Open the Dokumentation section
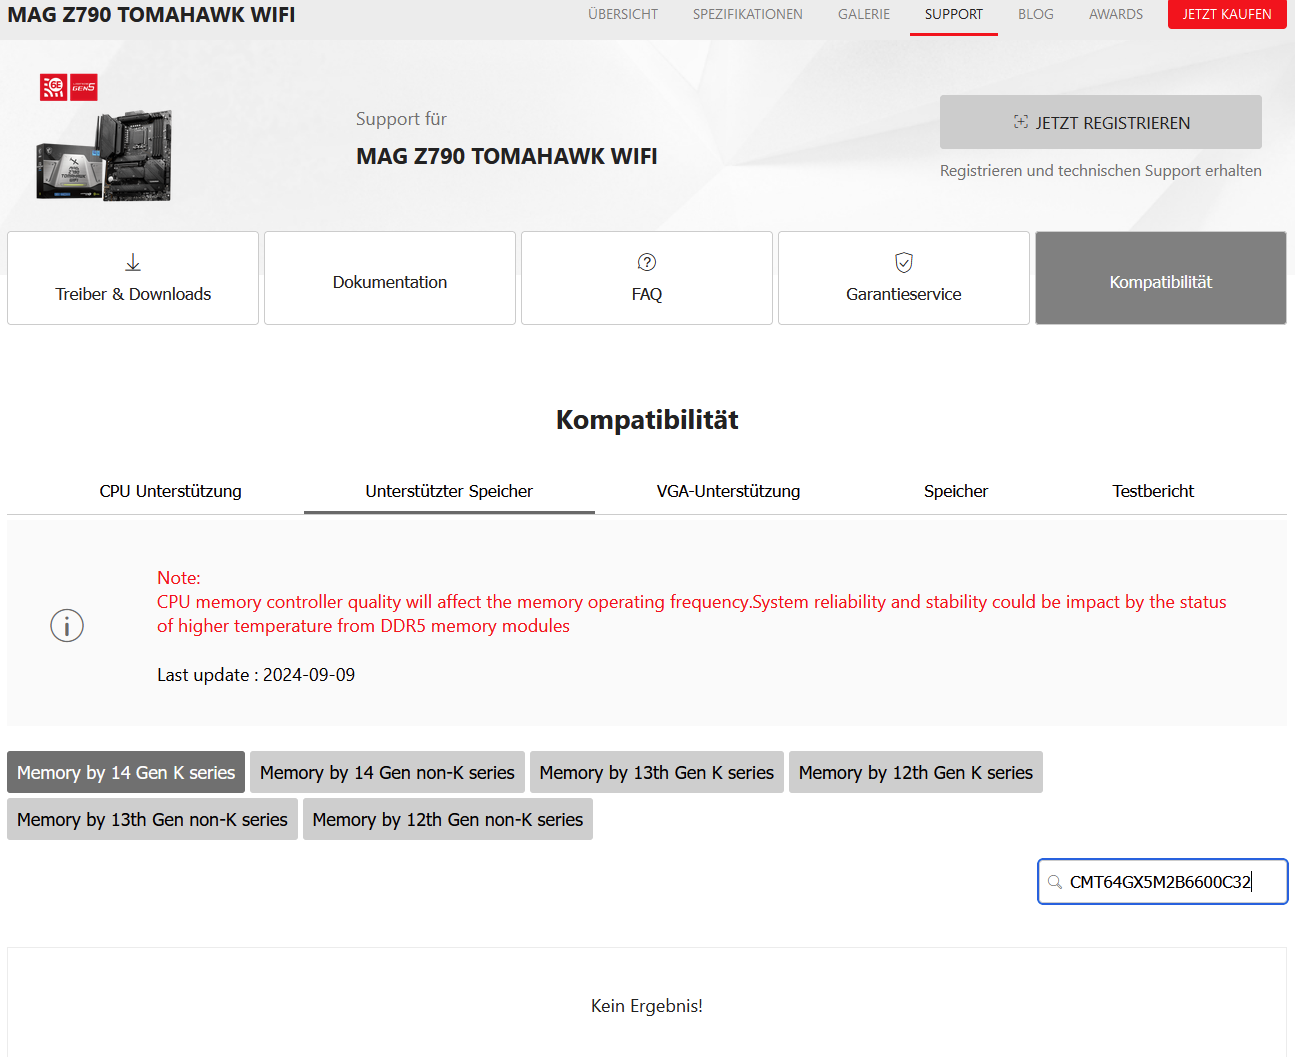Viewport: 1295px width, 1057px height. coord(390,278)
